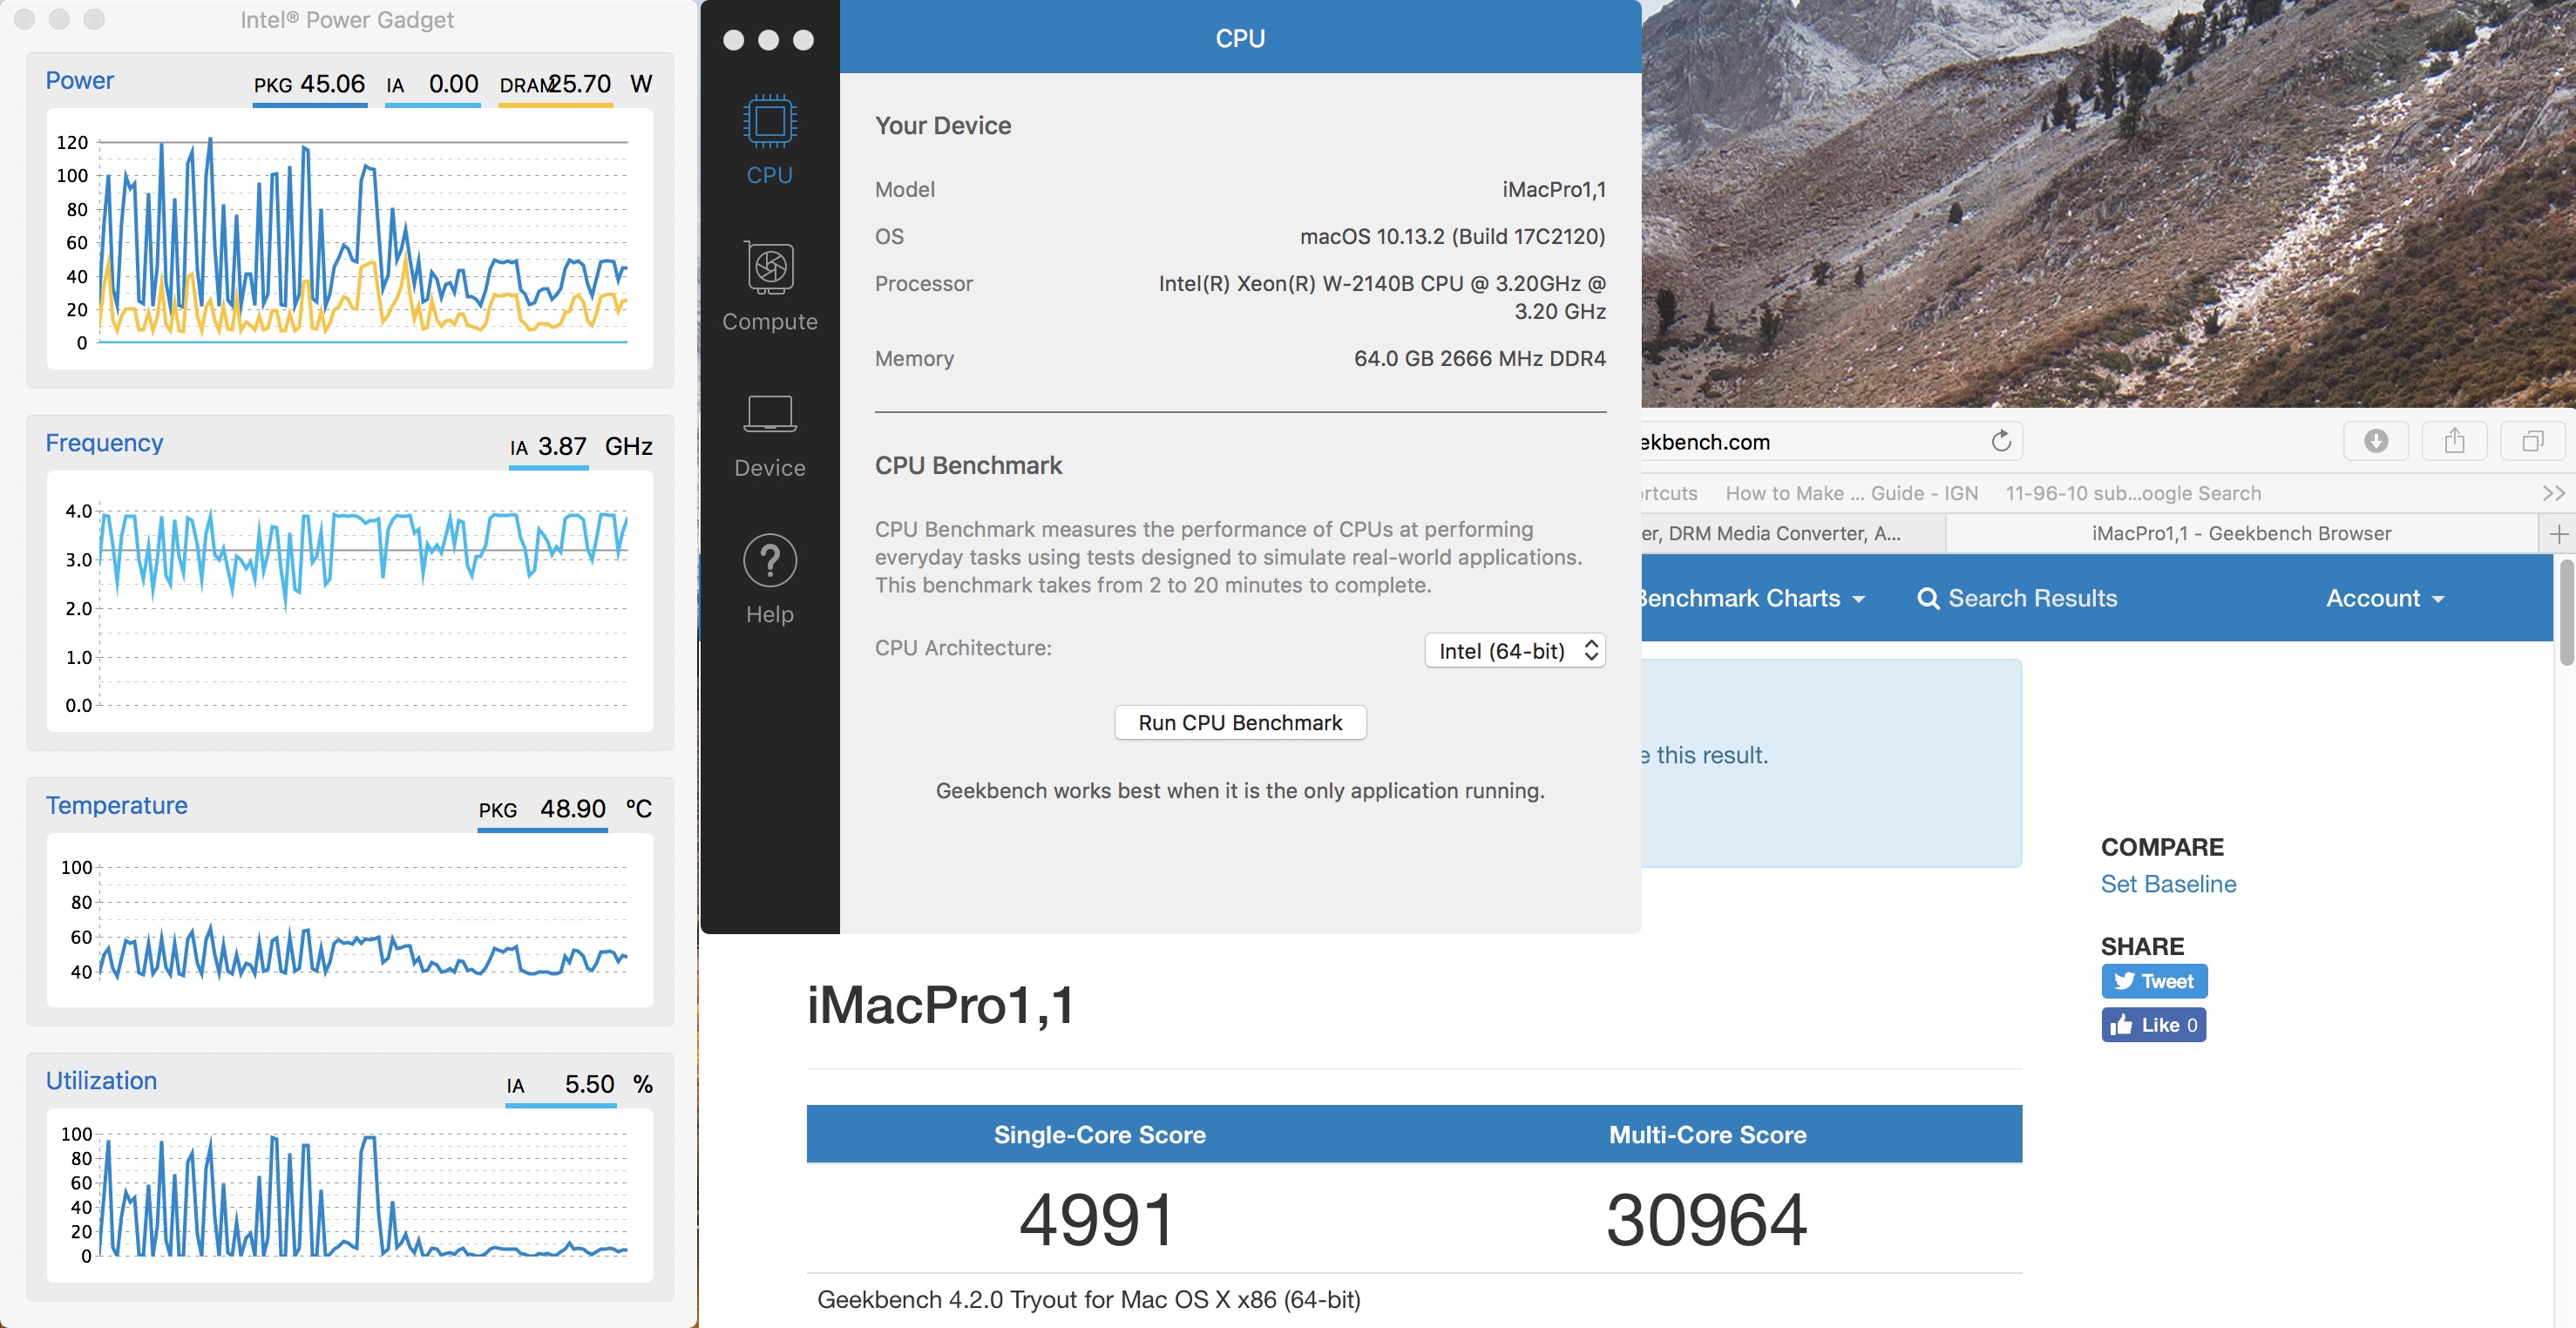Open How to Make ... Guide - IGN bookmark
The image size is (2576, 1328).
point(1851,493)
